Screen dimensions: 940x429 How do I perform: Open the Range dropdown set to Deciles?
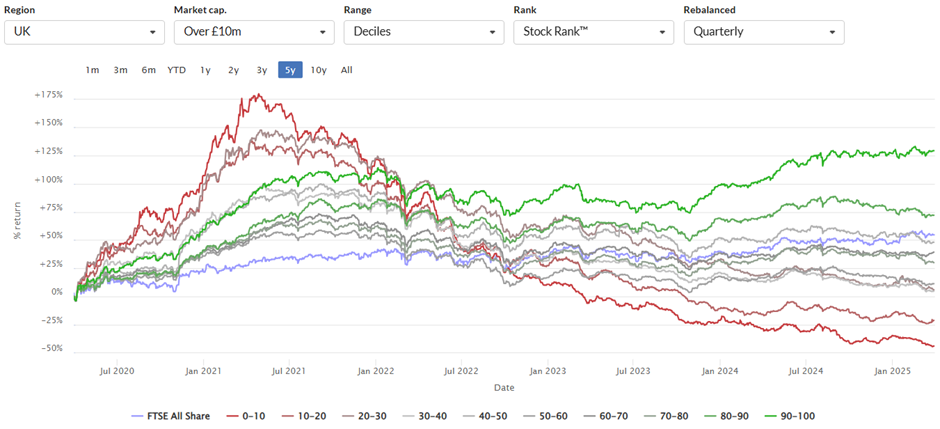pos(424,32)
